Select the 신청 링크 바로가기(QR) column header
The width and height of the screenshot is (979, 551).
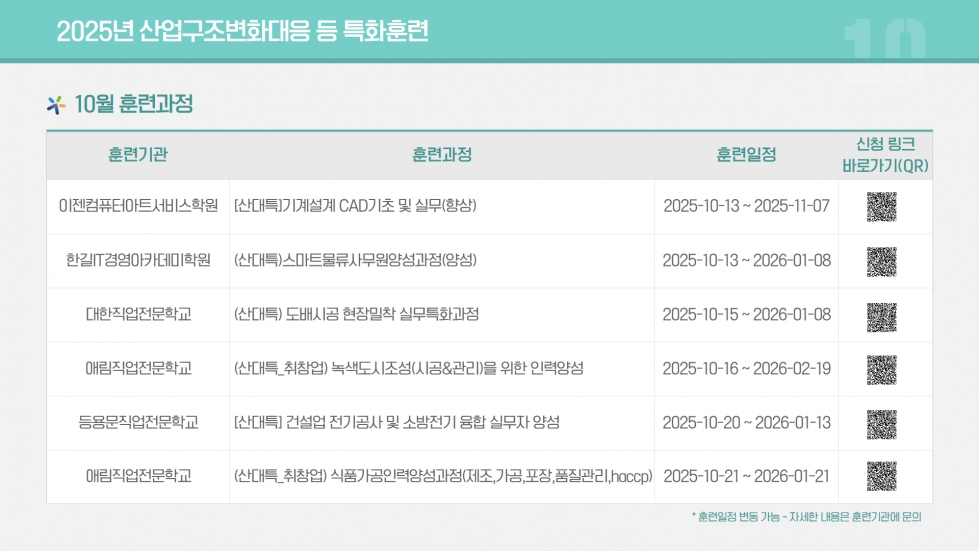(x=885, y=155)
